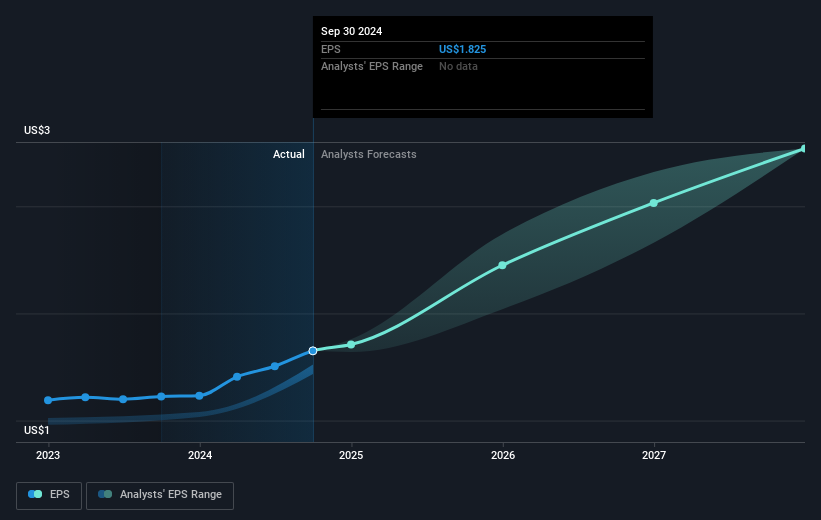Click the 2023 x-axis label
This screenshot has width=821, height=520.
point(48,455)
